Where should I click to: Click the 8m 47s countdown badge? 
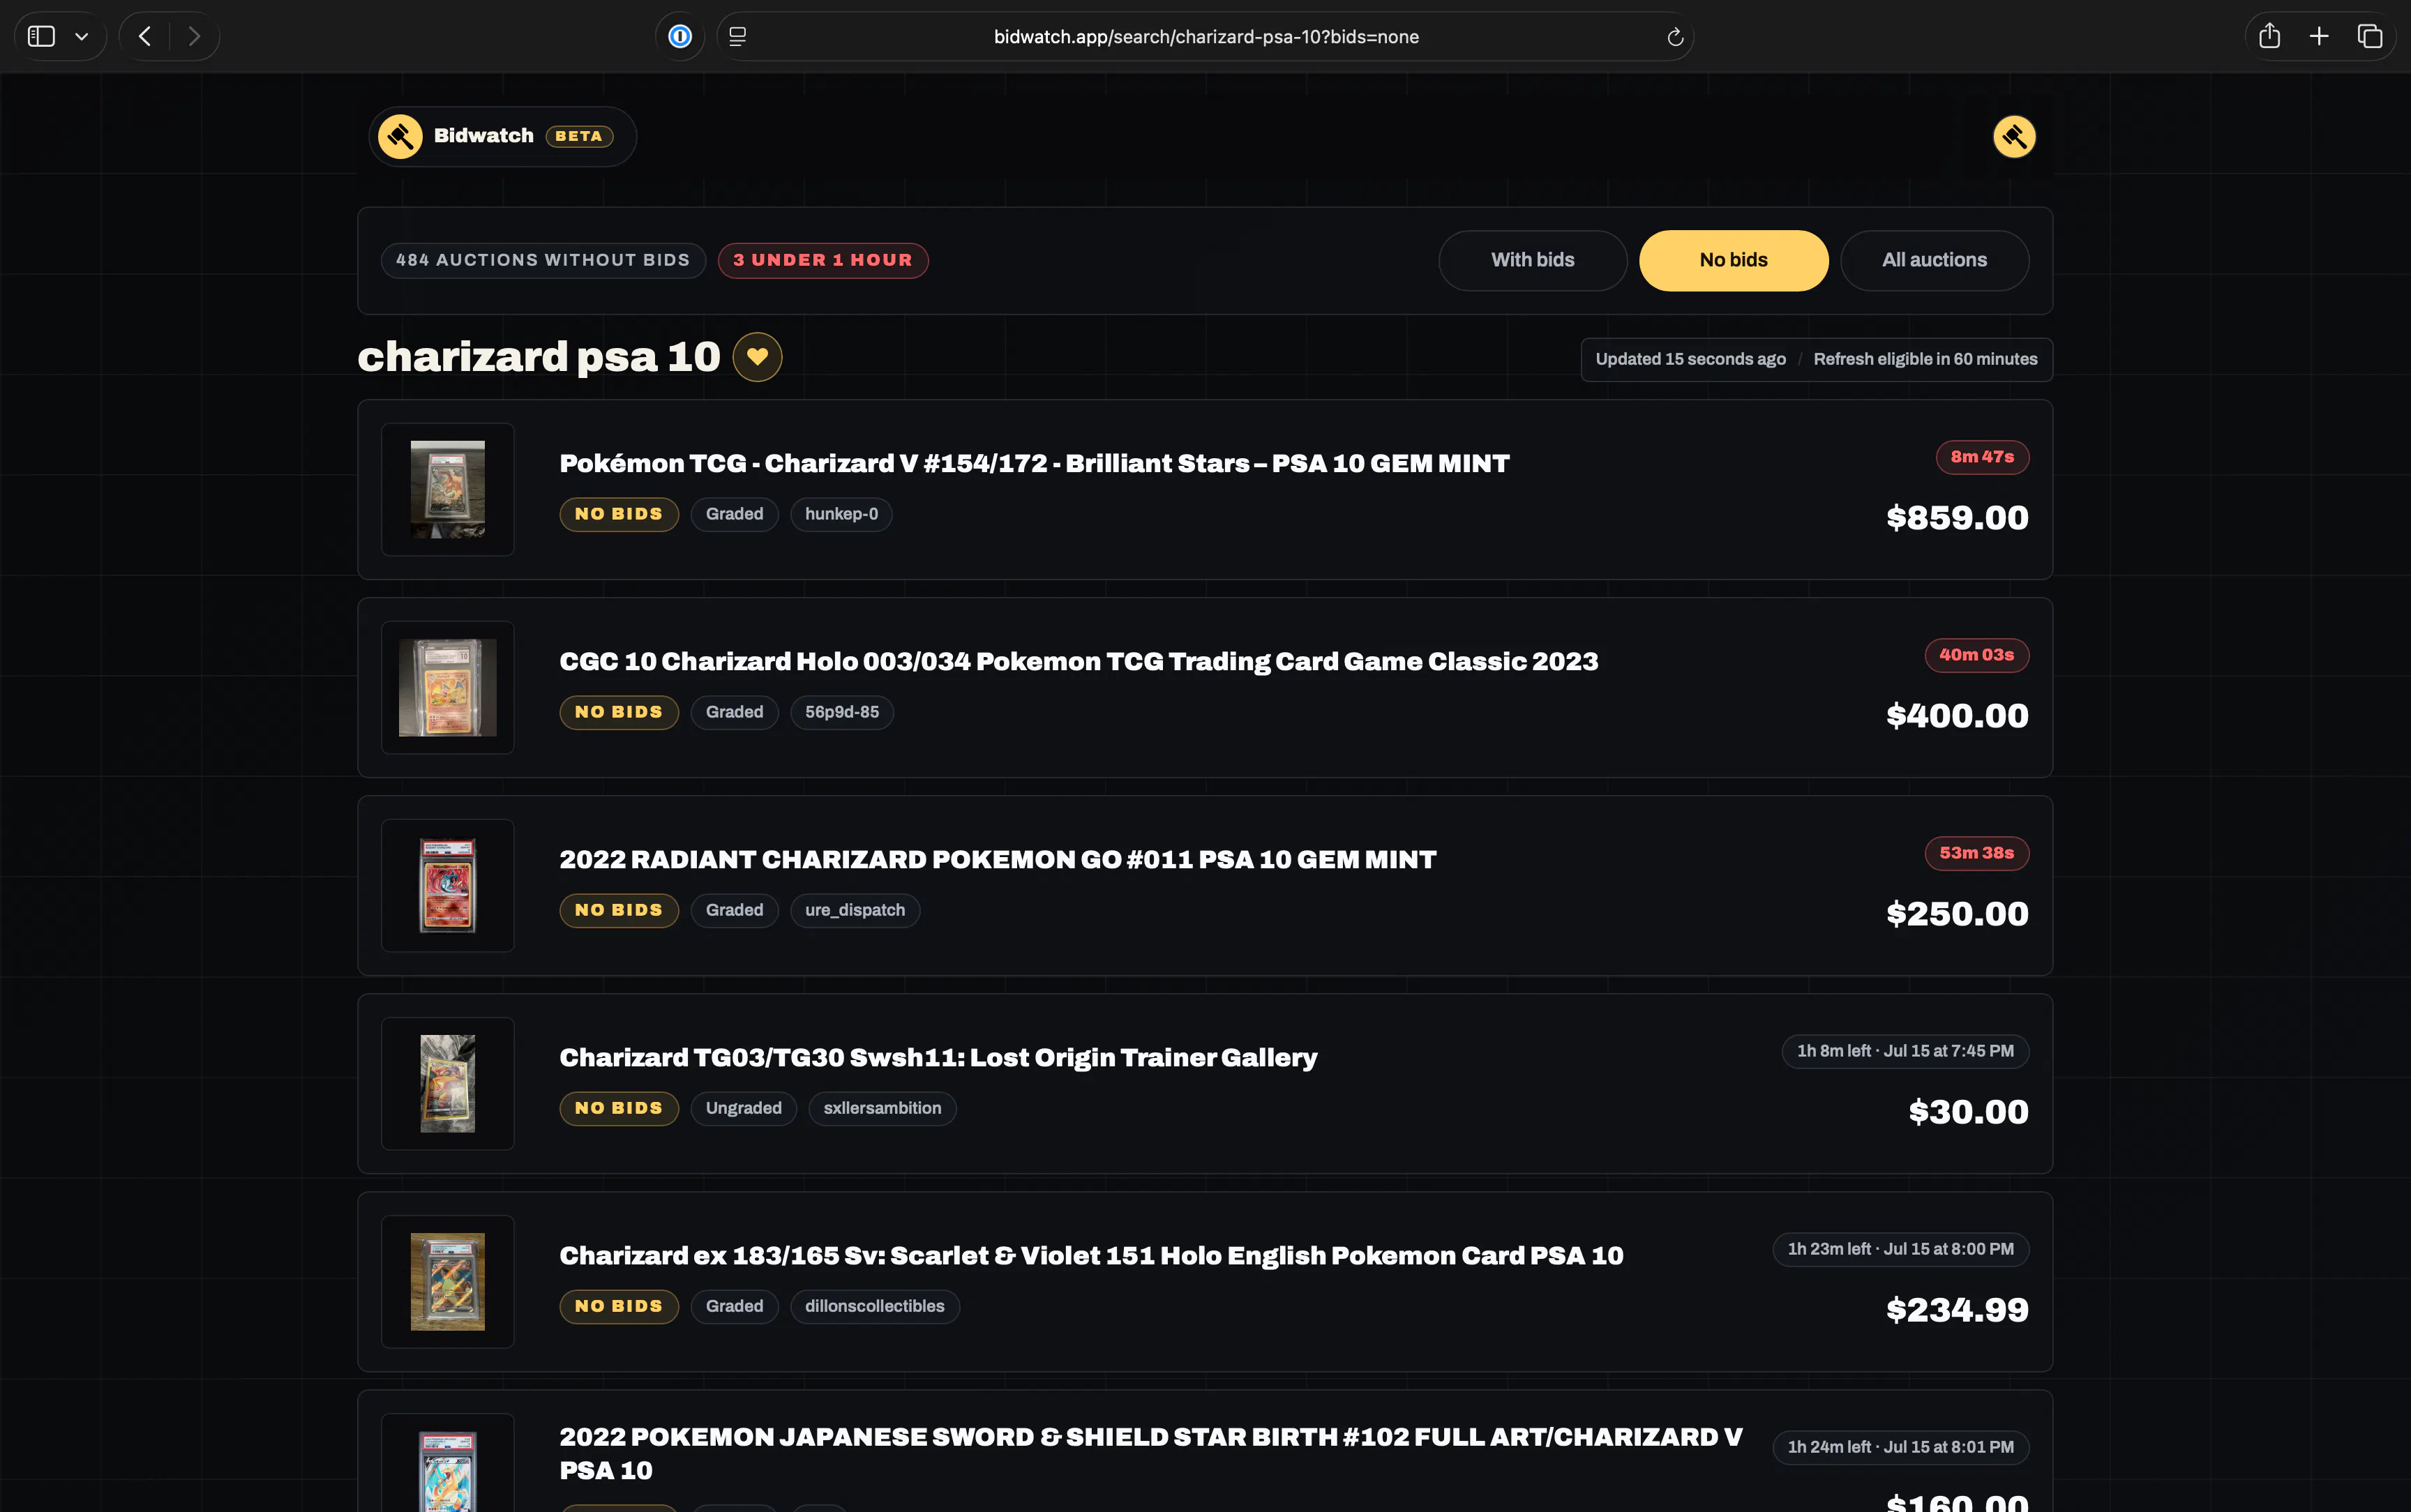click(1982, 457)
